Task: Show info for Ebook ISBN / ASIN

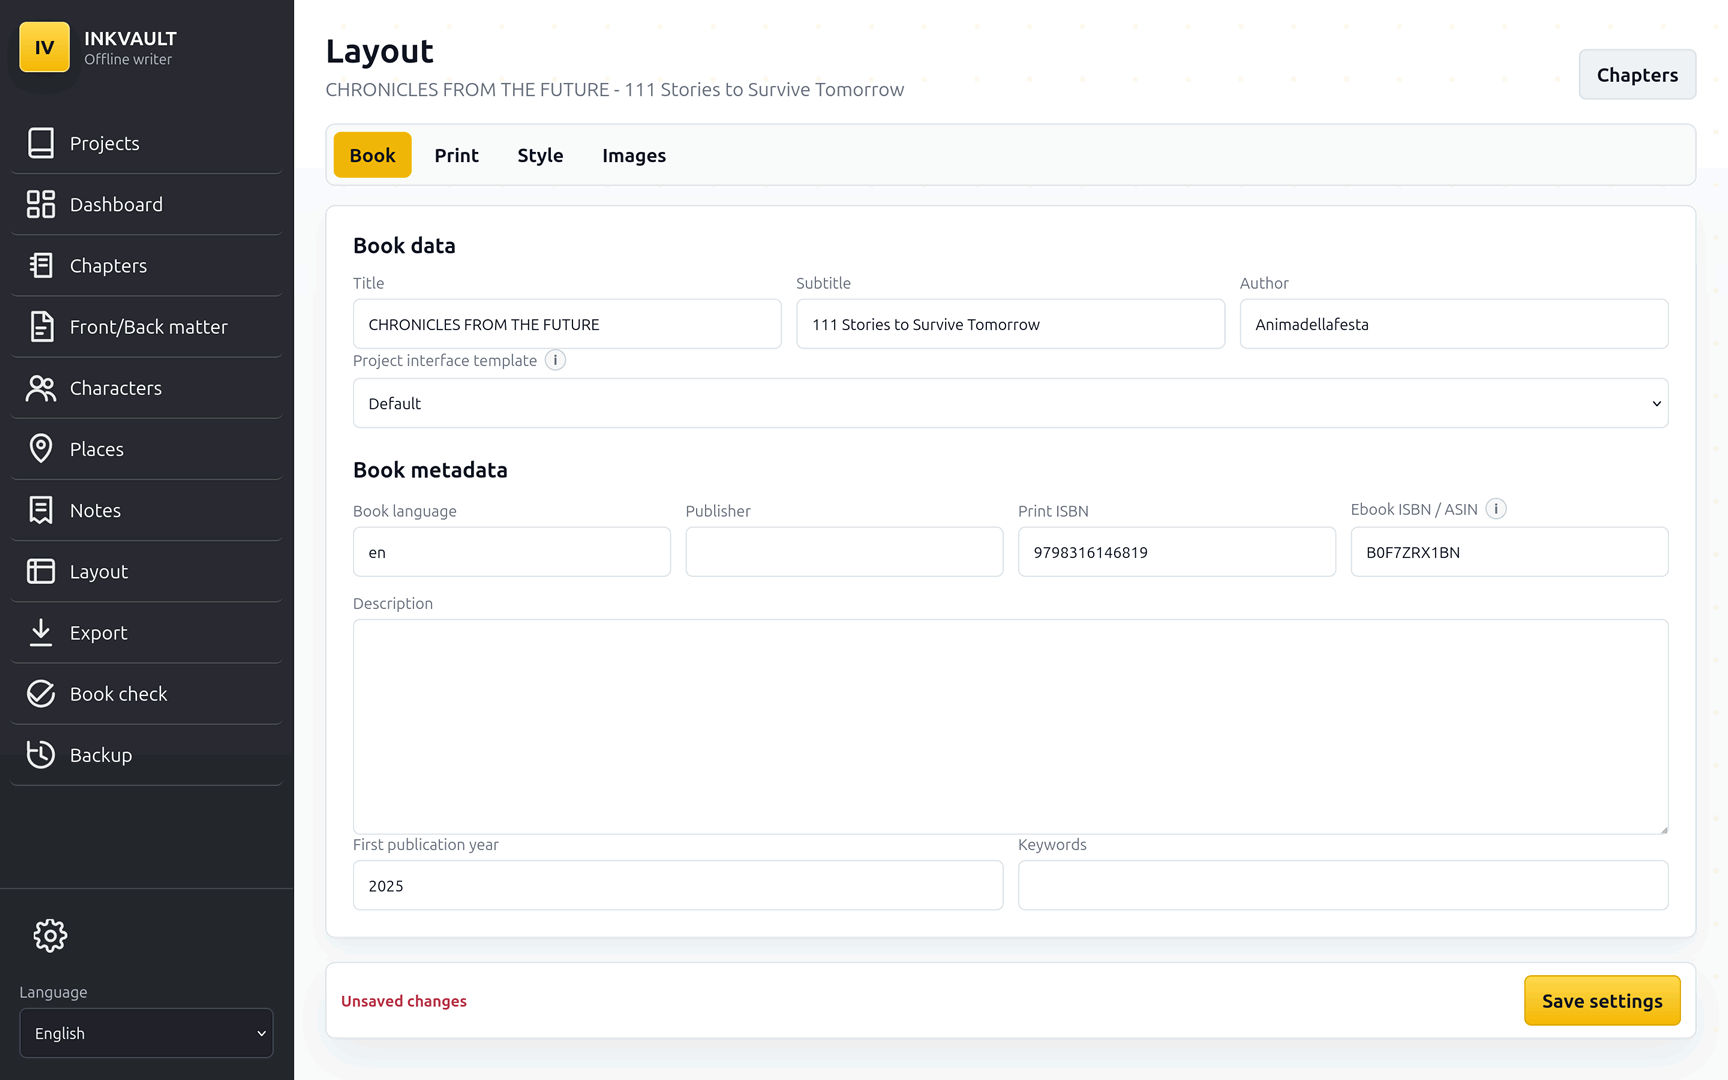Action: (x=1496, y=509)
